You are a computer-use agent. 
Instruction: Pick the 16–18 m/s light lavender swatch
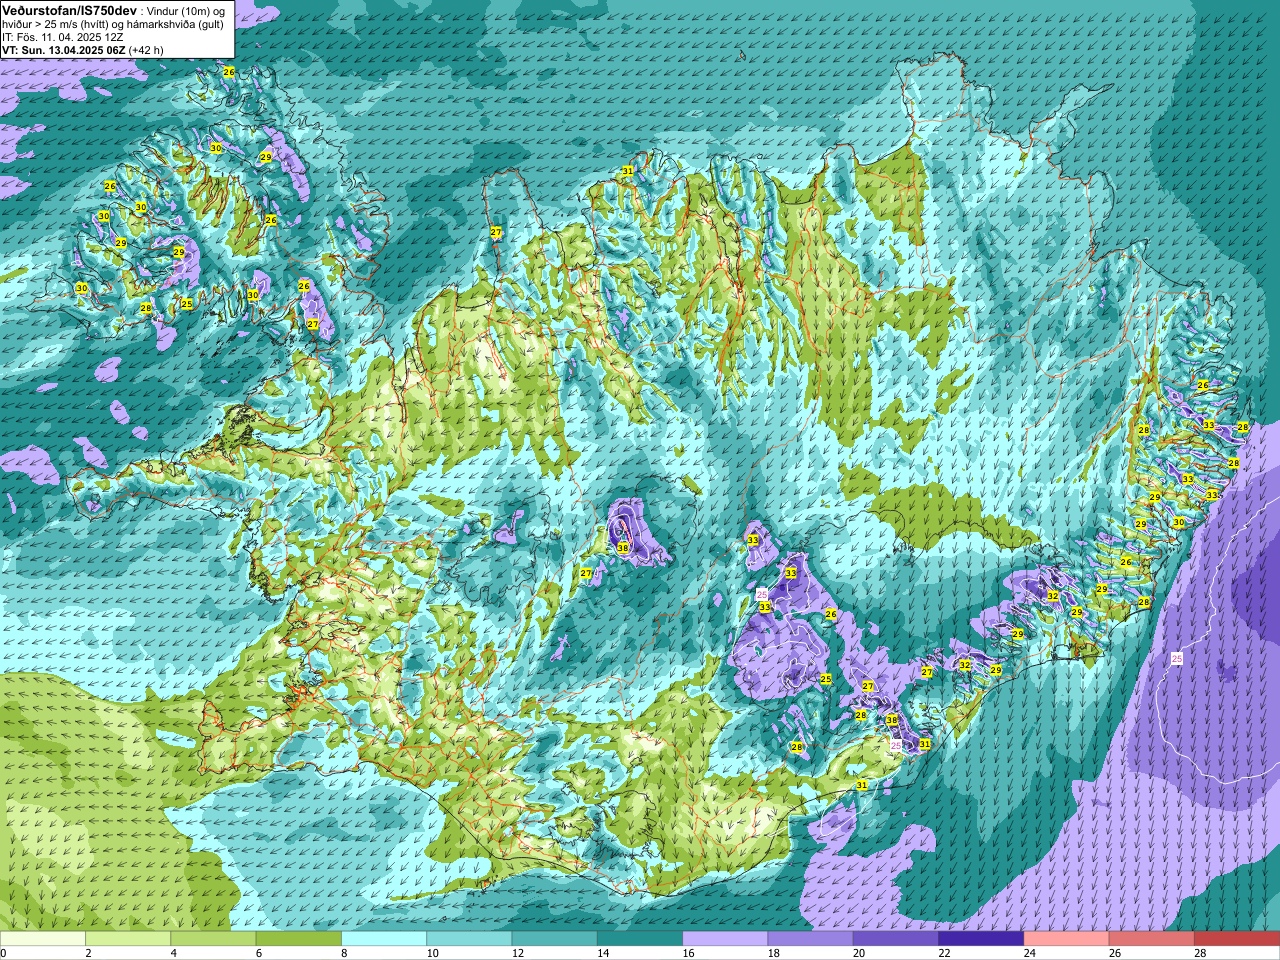726,939
